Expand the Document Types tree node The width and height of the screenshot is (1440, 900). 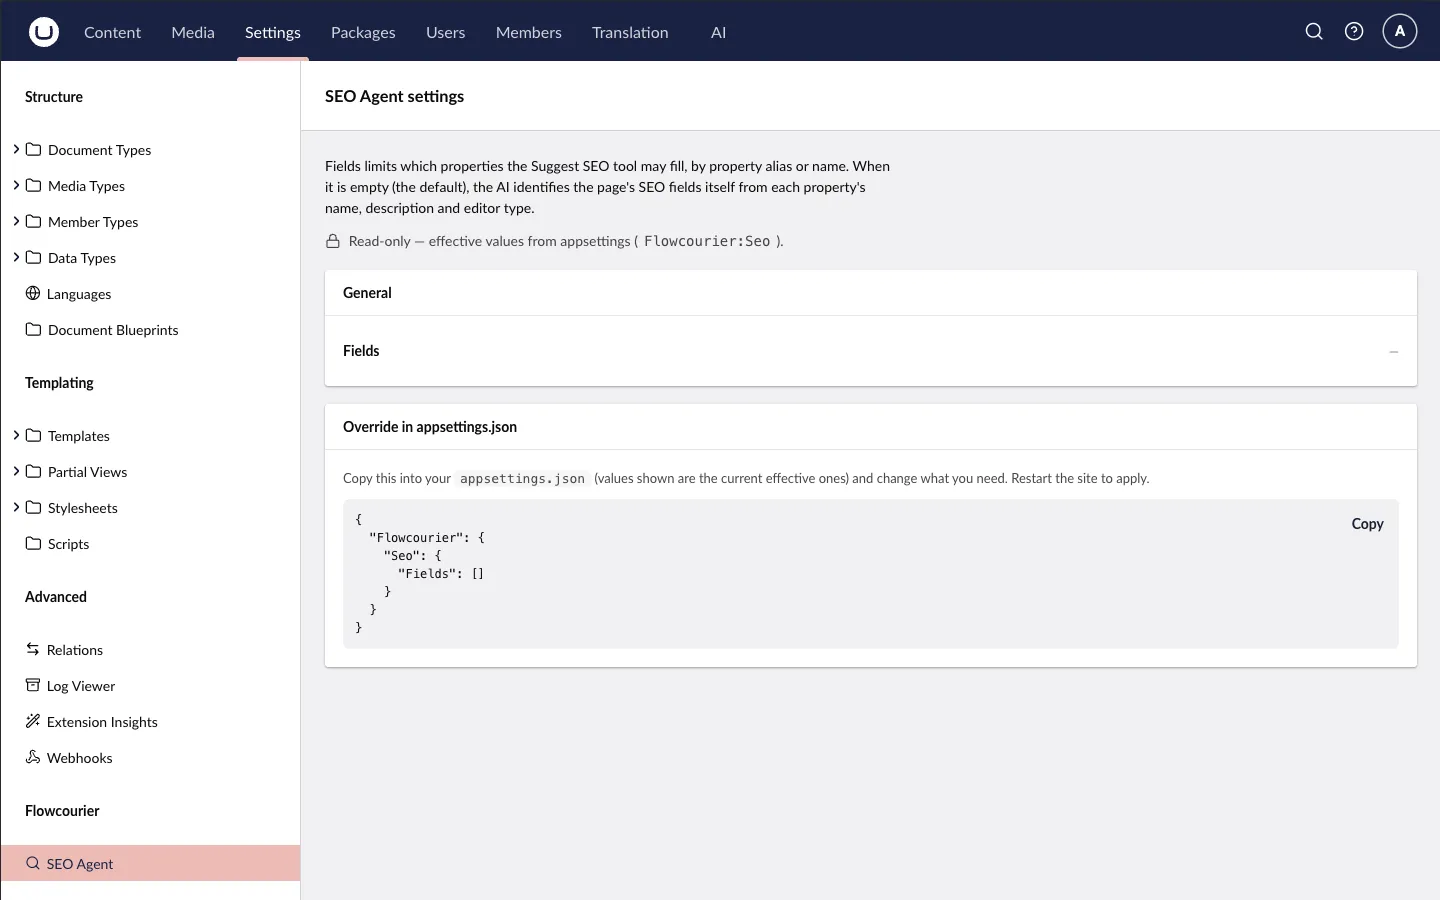click(16, 149)
